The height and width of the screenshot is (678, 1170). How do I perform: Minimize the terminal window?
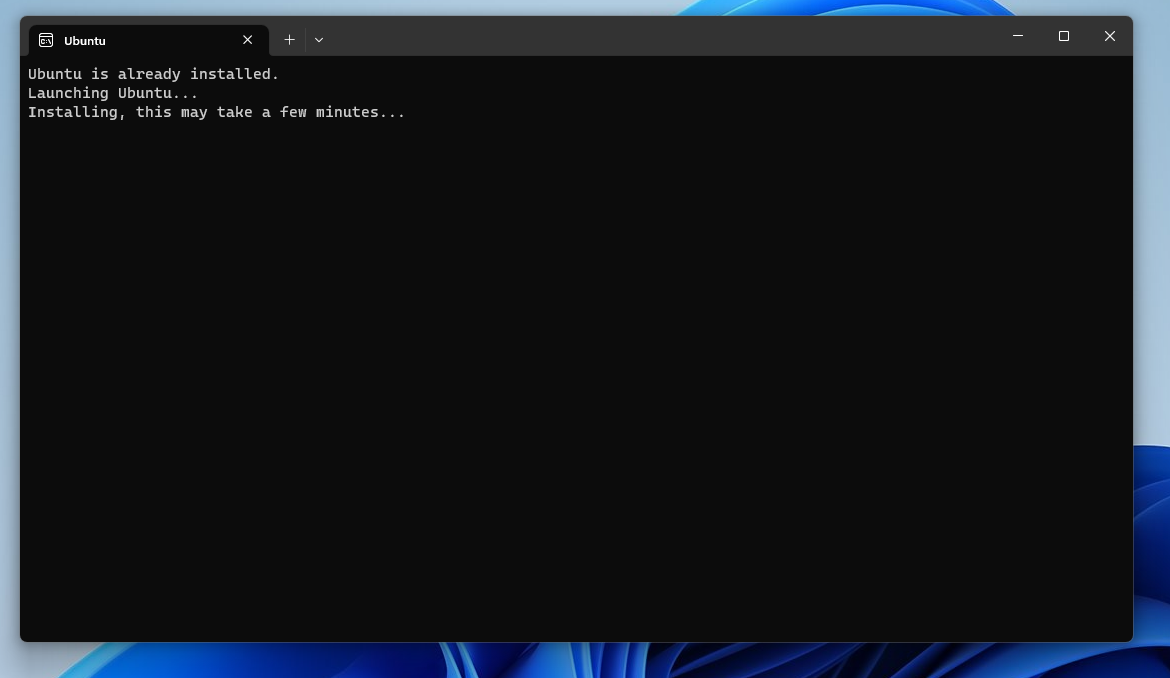(x=1017, y=36)
